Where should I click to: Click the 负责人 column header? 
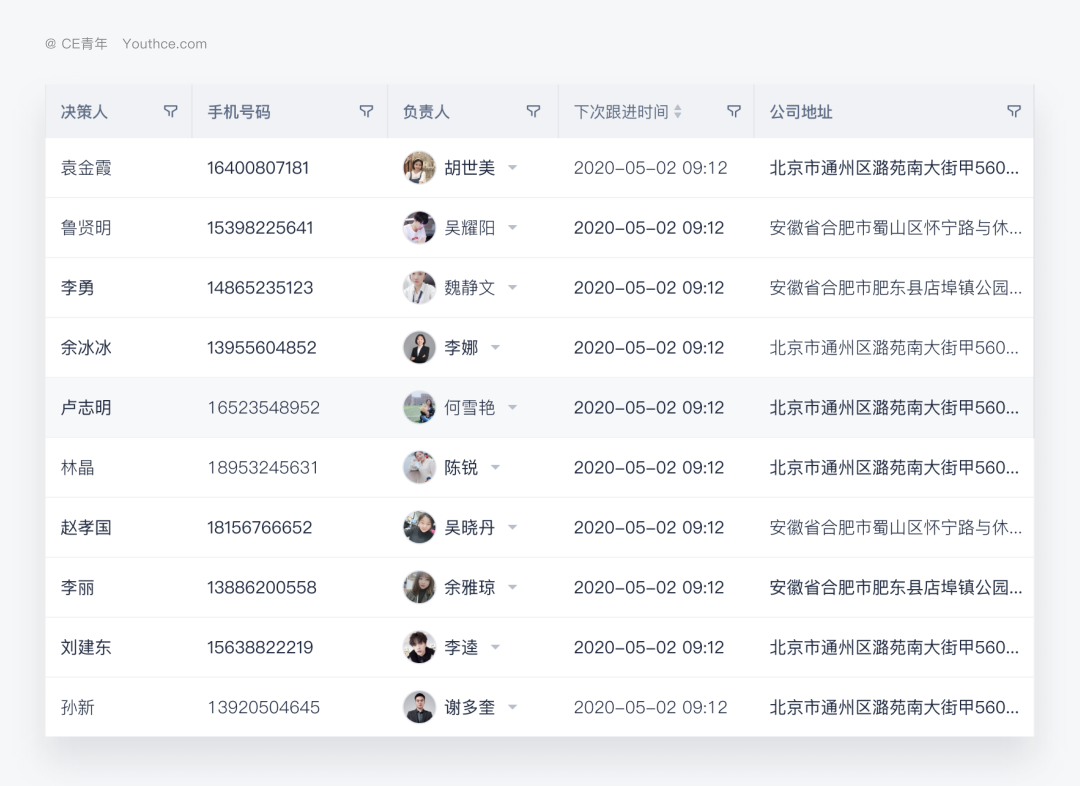tap(426, 112)
